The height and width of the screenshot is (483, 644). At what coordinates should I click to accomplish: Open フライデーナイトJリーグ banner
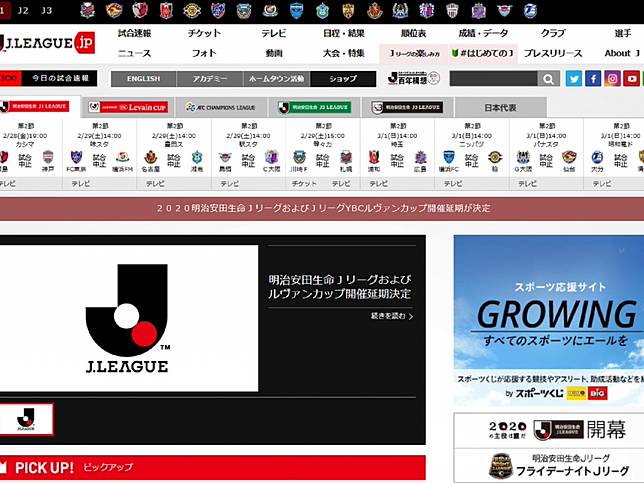click(x=549, y=465)
